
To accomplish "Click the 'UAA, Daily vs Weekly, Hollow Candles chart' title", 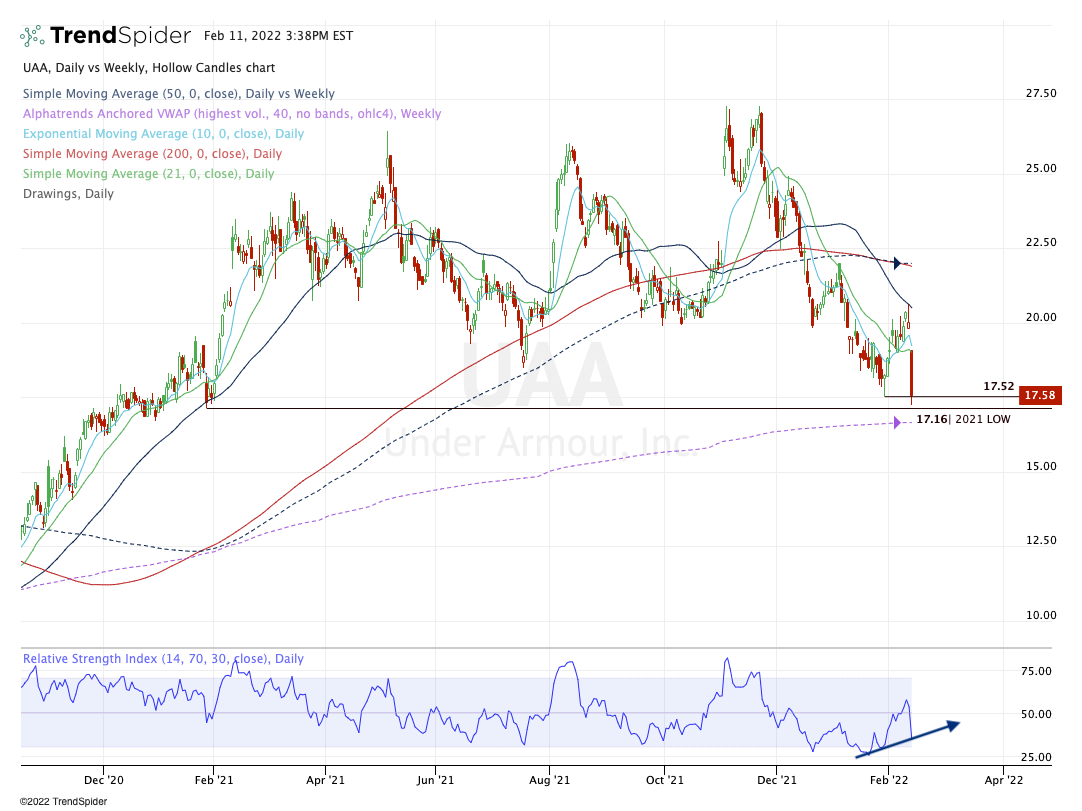I will (x=149, y=68).
